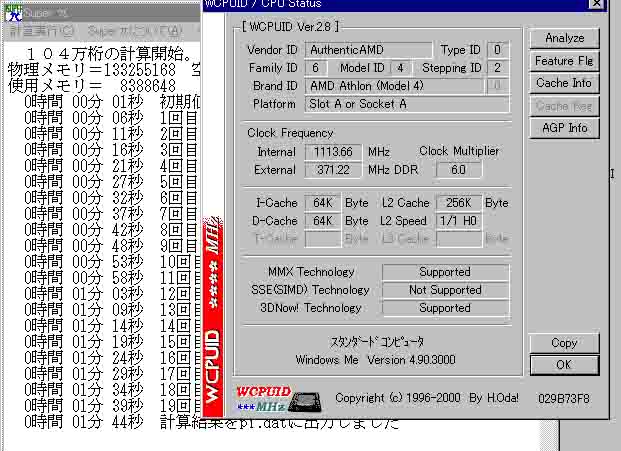
Task: Click the スタンダード コンピュータ text
Action: coord(377,342)
